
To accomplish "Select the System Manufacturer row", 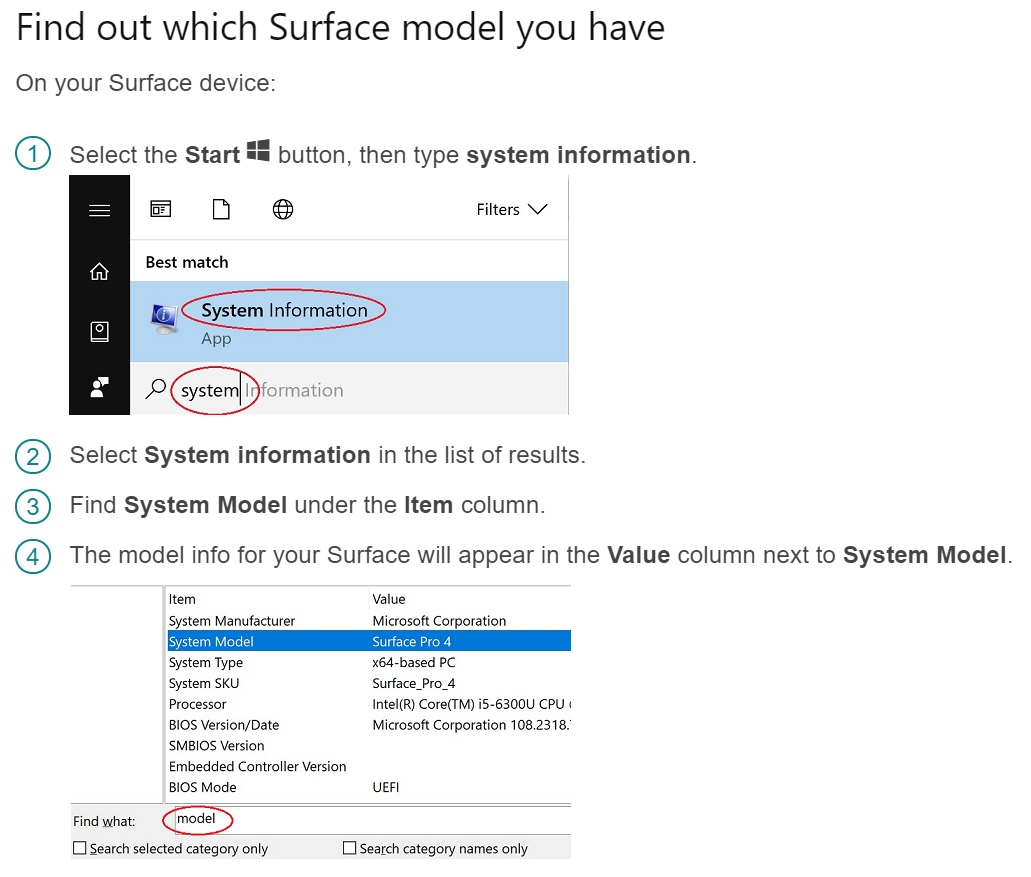I will pyautogui.click(x=369, y=620).
